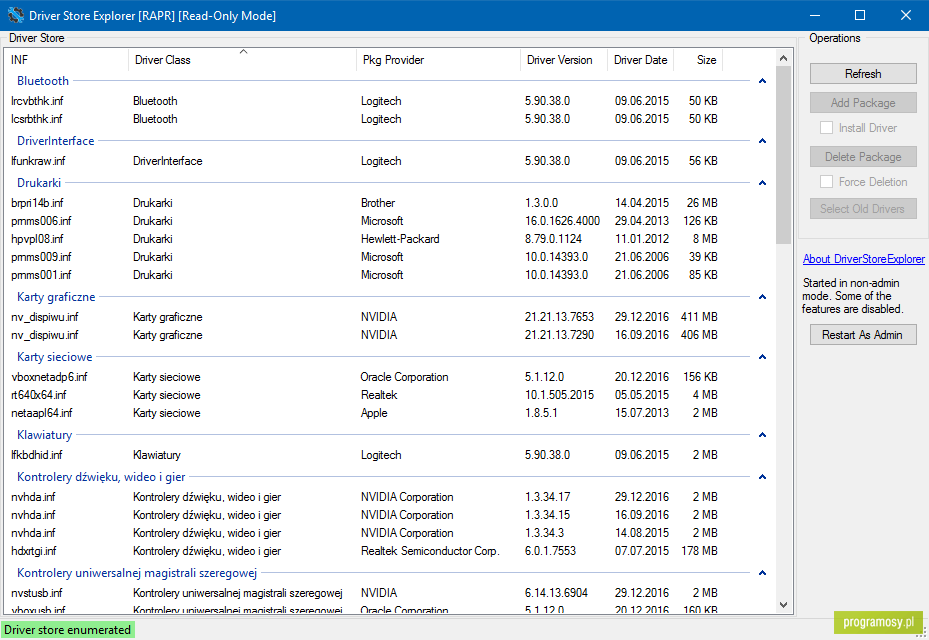Select the rt640x64.inf Realtek driver

point(364,395)
